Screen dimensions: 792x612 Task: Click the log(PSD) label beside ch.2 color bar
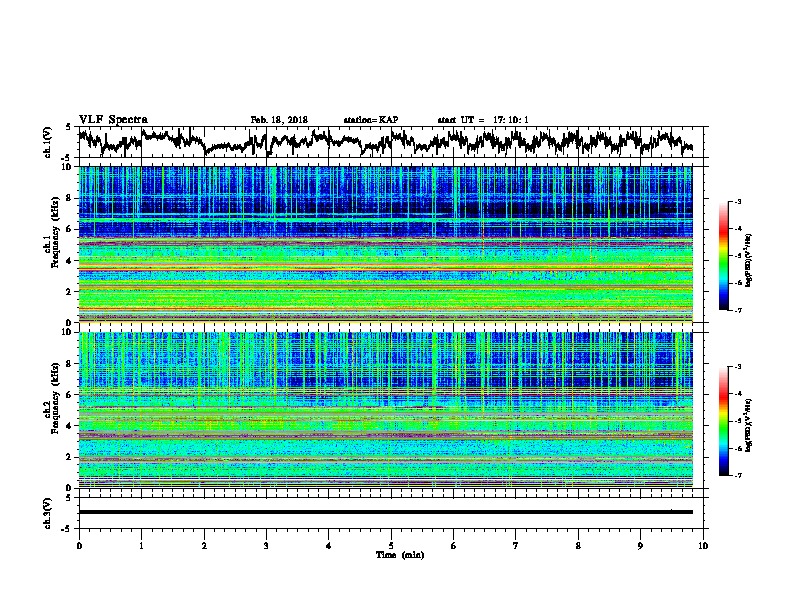(x=749, y=425)
